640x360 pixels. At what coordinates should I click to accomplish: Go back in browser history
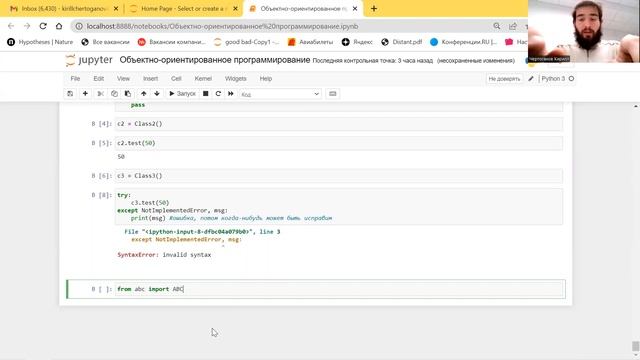[11, 26]
